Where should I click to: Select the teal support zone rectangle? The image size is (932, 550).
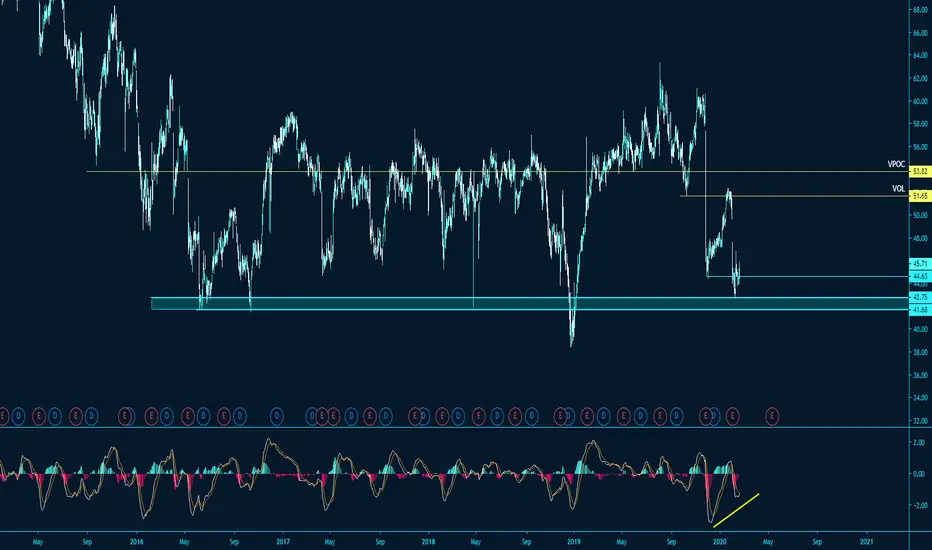click(x=529, y=304)
